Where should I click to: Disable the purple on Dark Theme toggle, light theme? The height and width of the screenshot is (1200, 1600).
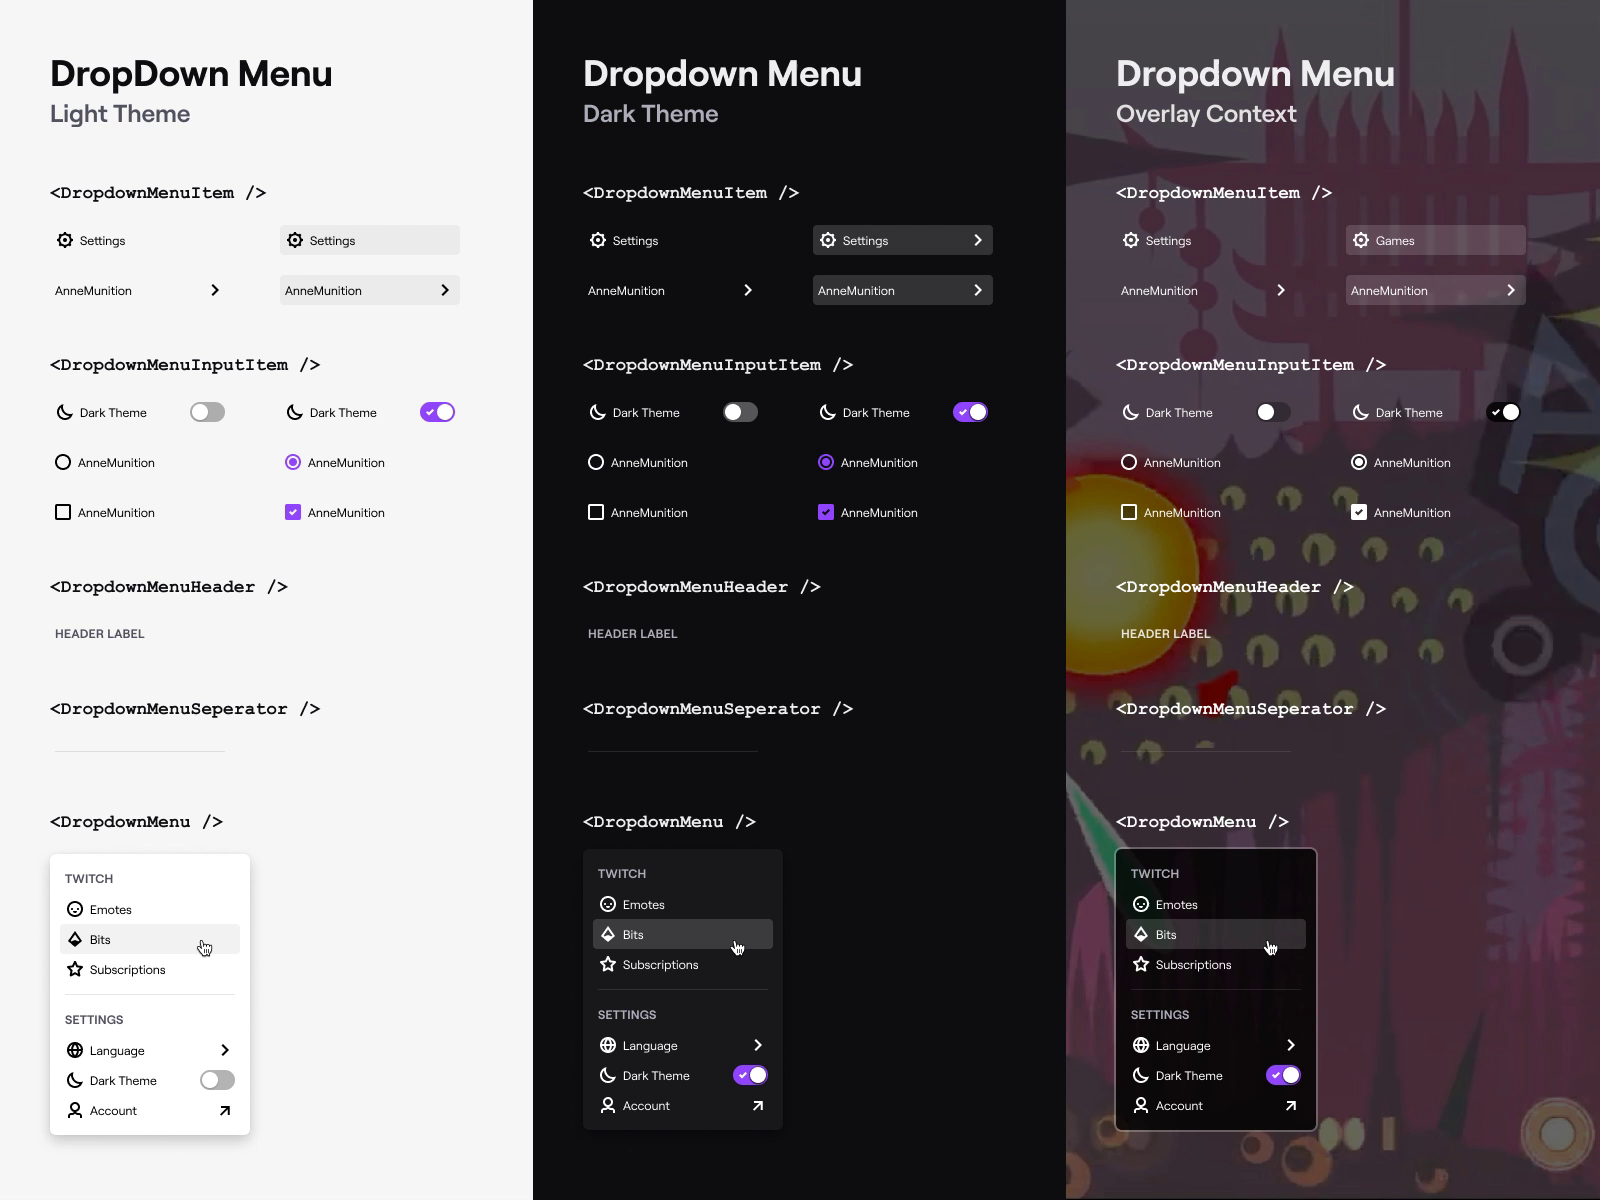tap(438, 413)
